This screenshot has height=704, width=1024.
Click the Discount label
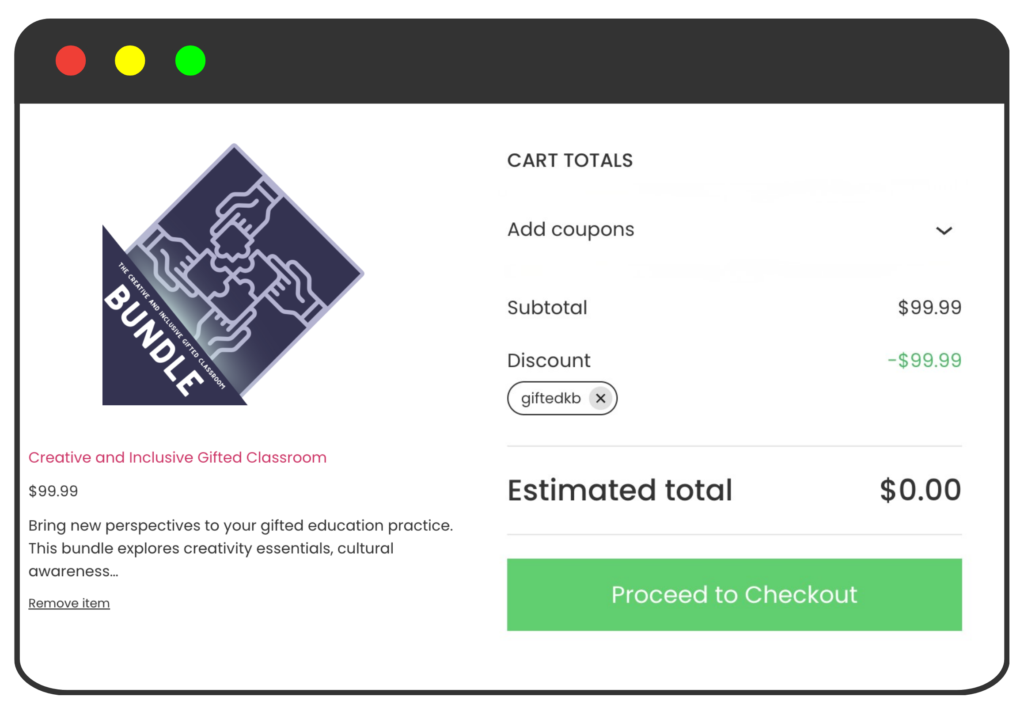[x=549, y=361]
